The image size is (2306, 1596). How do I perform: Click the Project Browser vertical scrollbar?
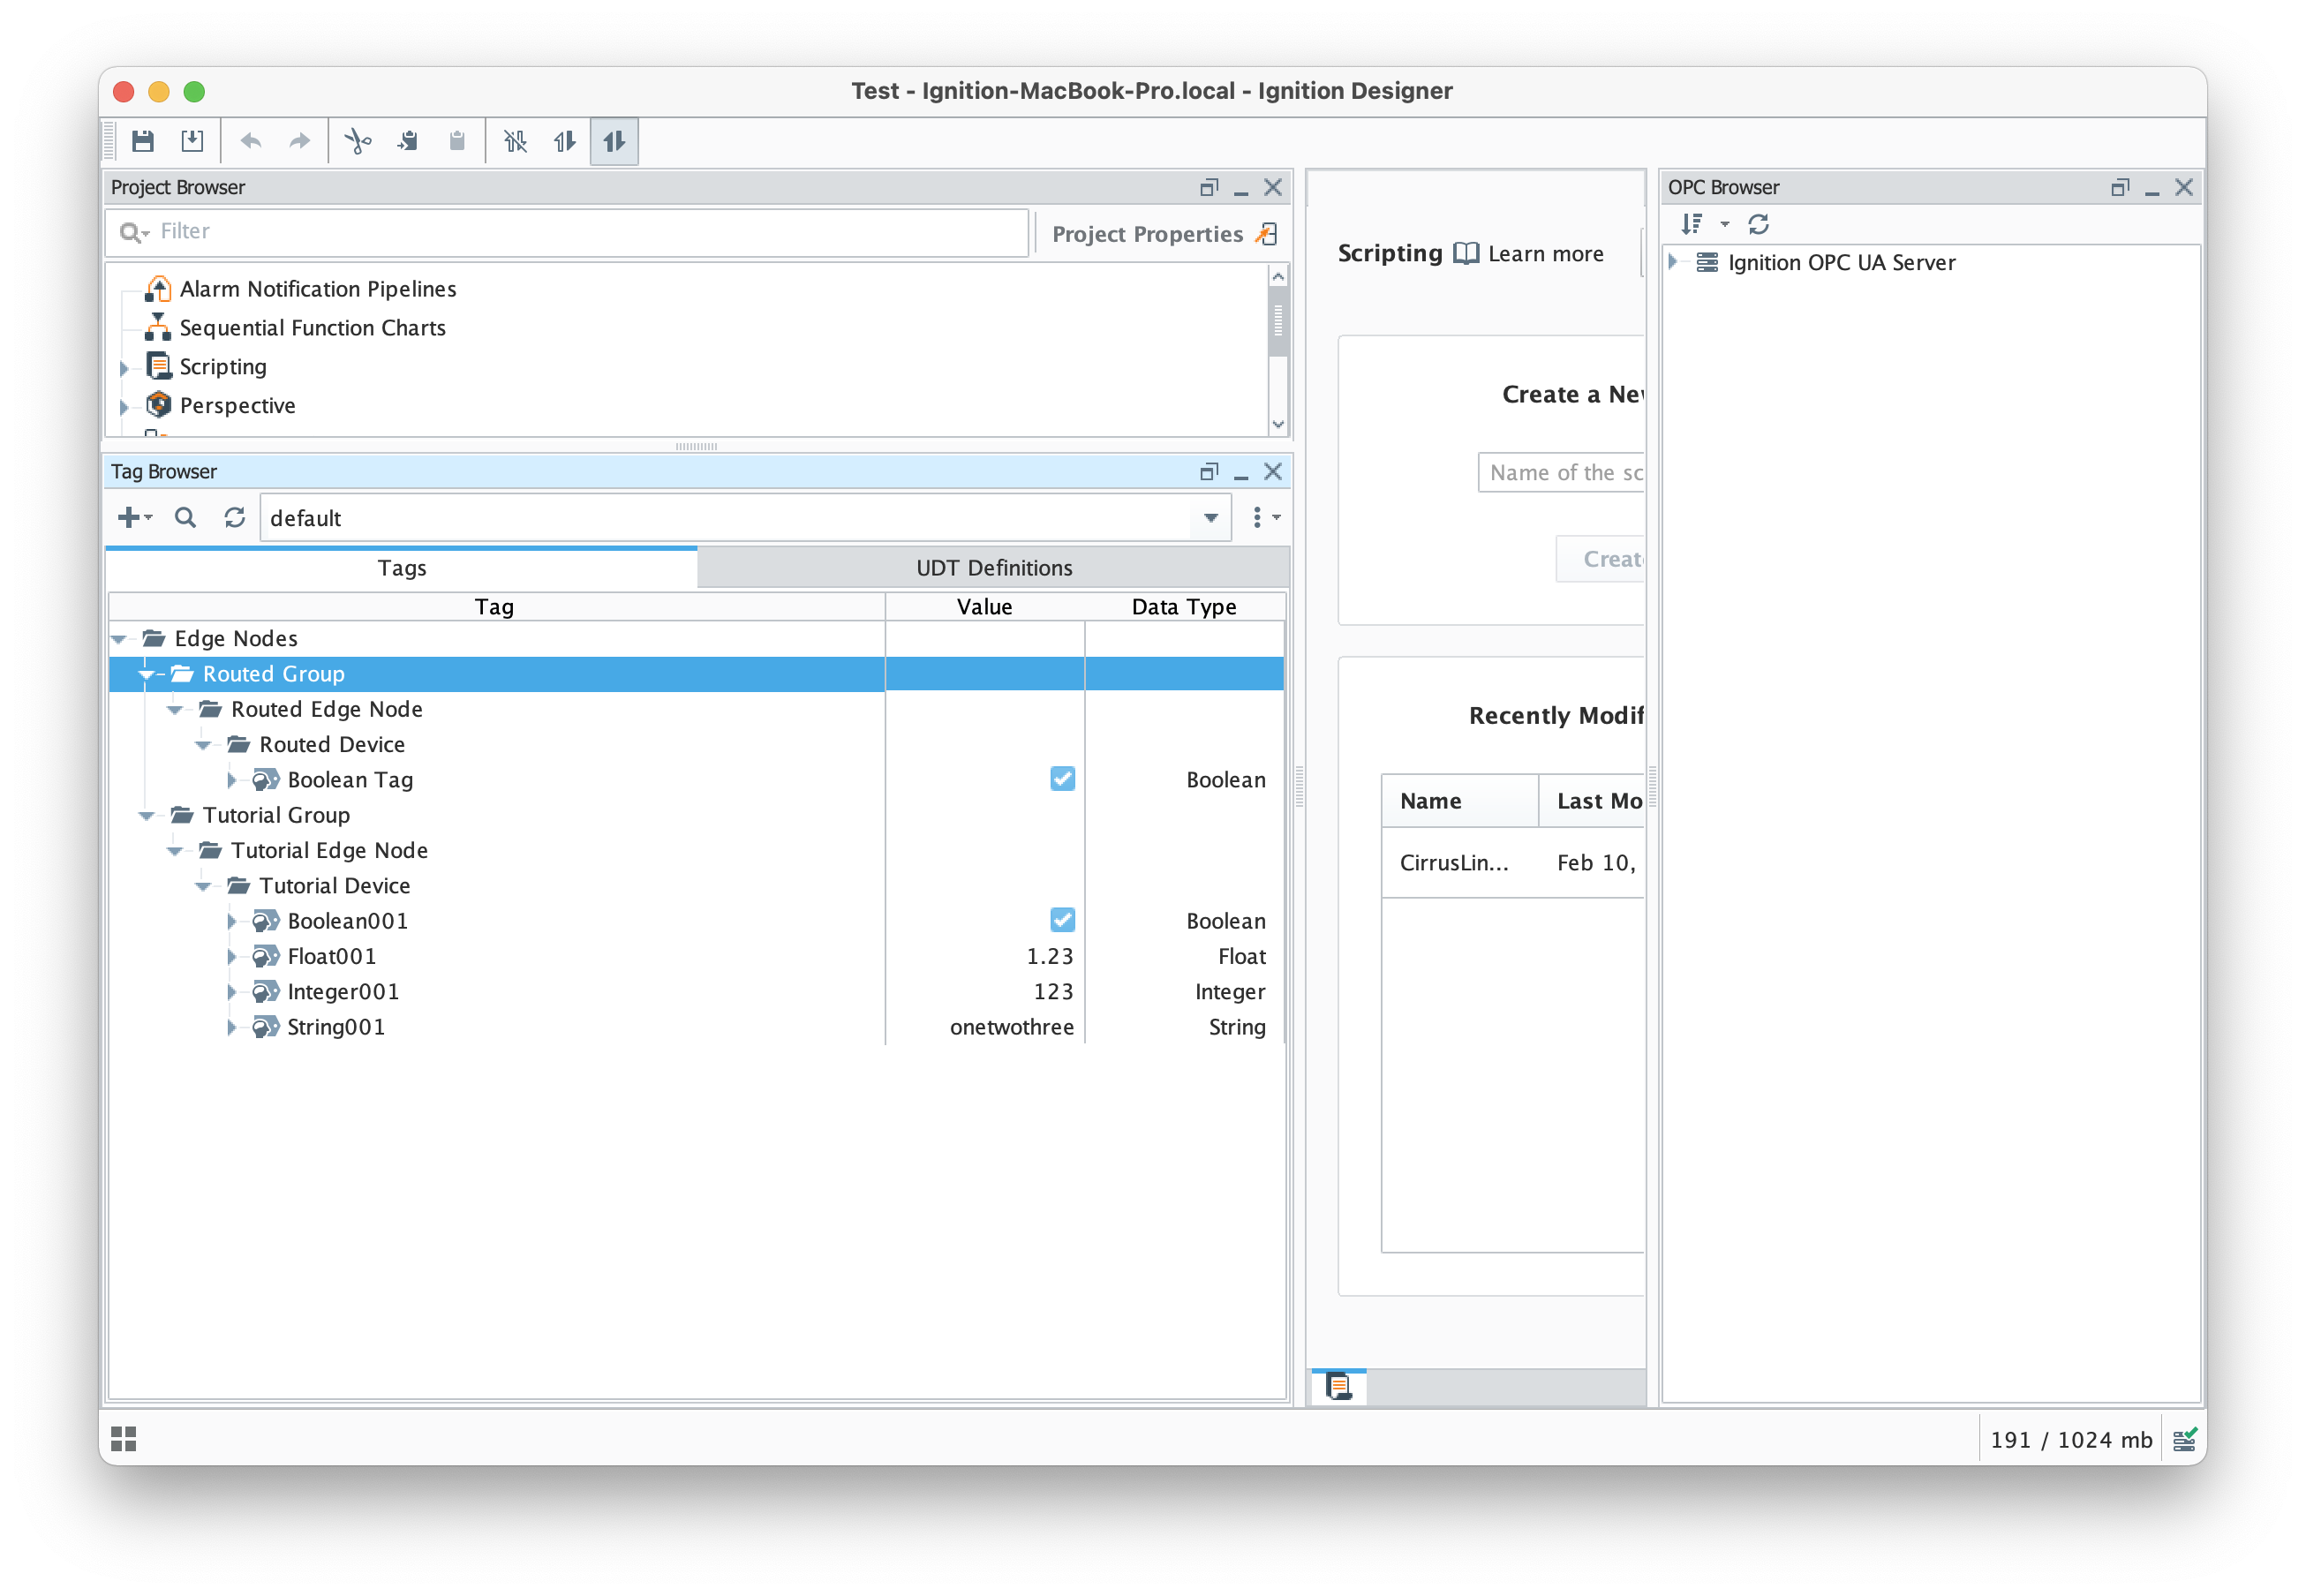tap(1277, 322)
